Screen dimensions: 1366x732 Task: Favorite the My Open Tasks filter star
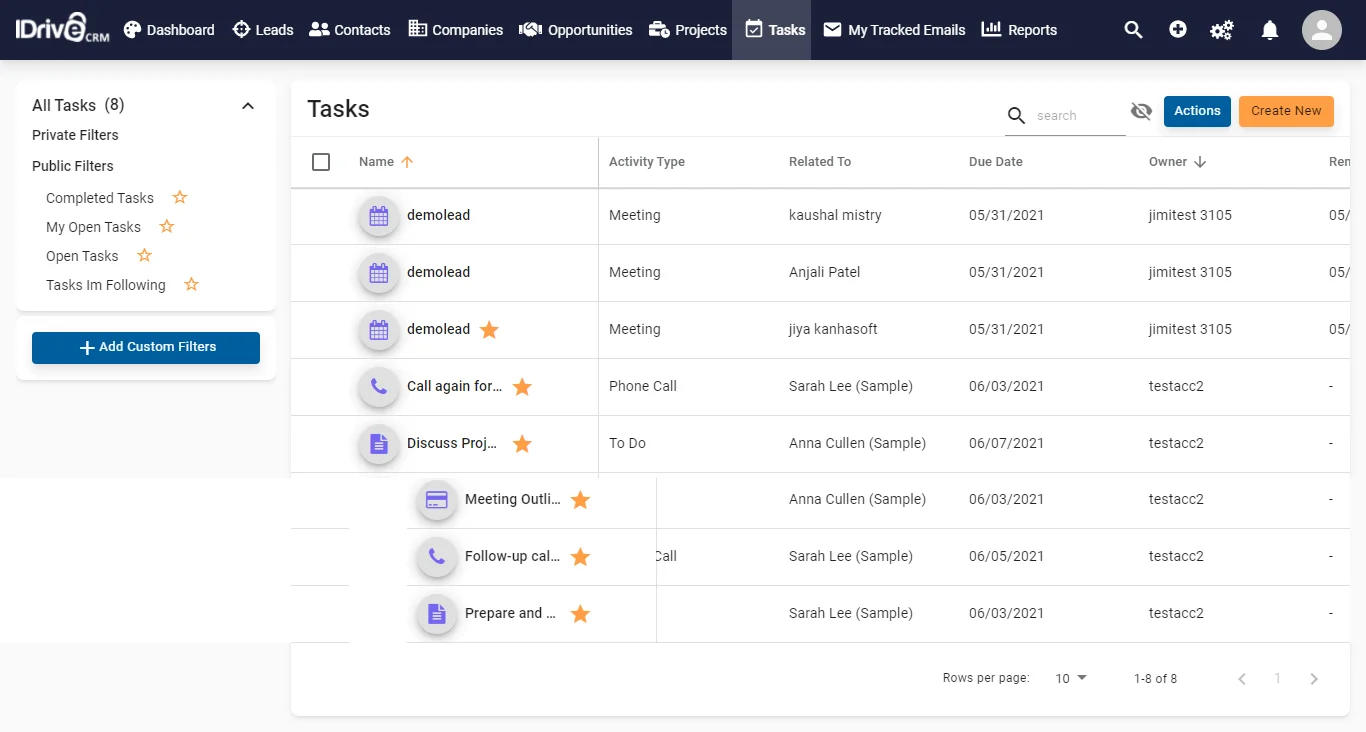pyautogui.click(x=167, y=226)
